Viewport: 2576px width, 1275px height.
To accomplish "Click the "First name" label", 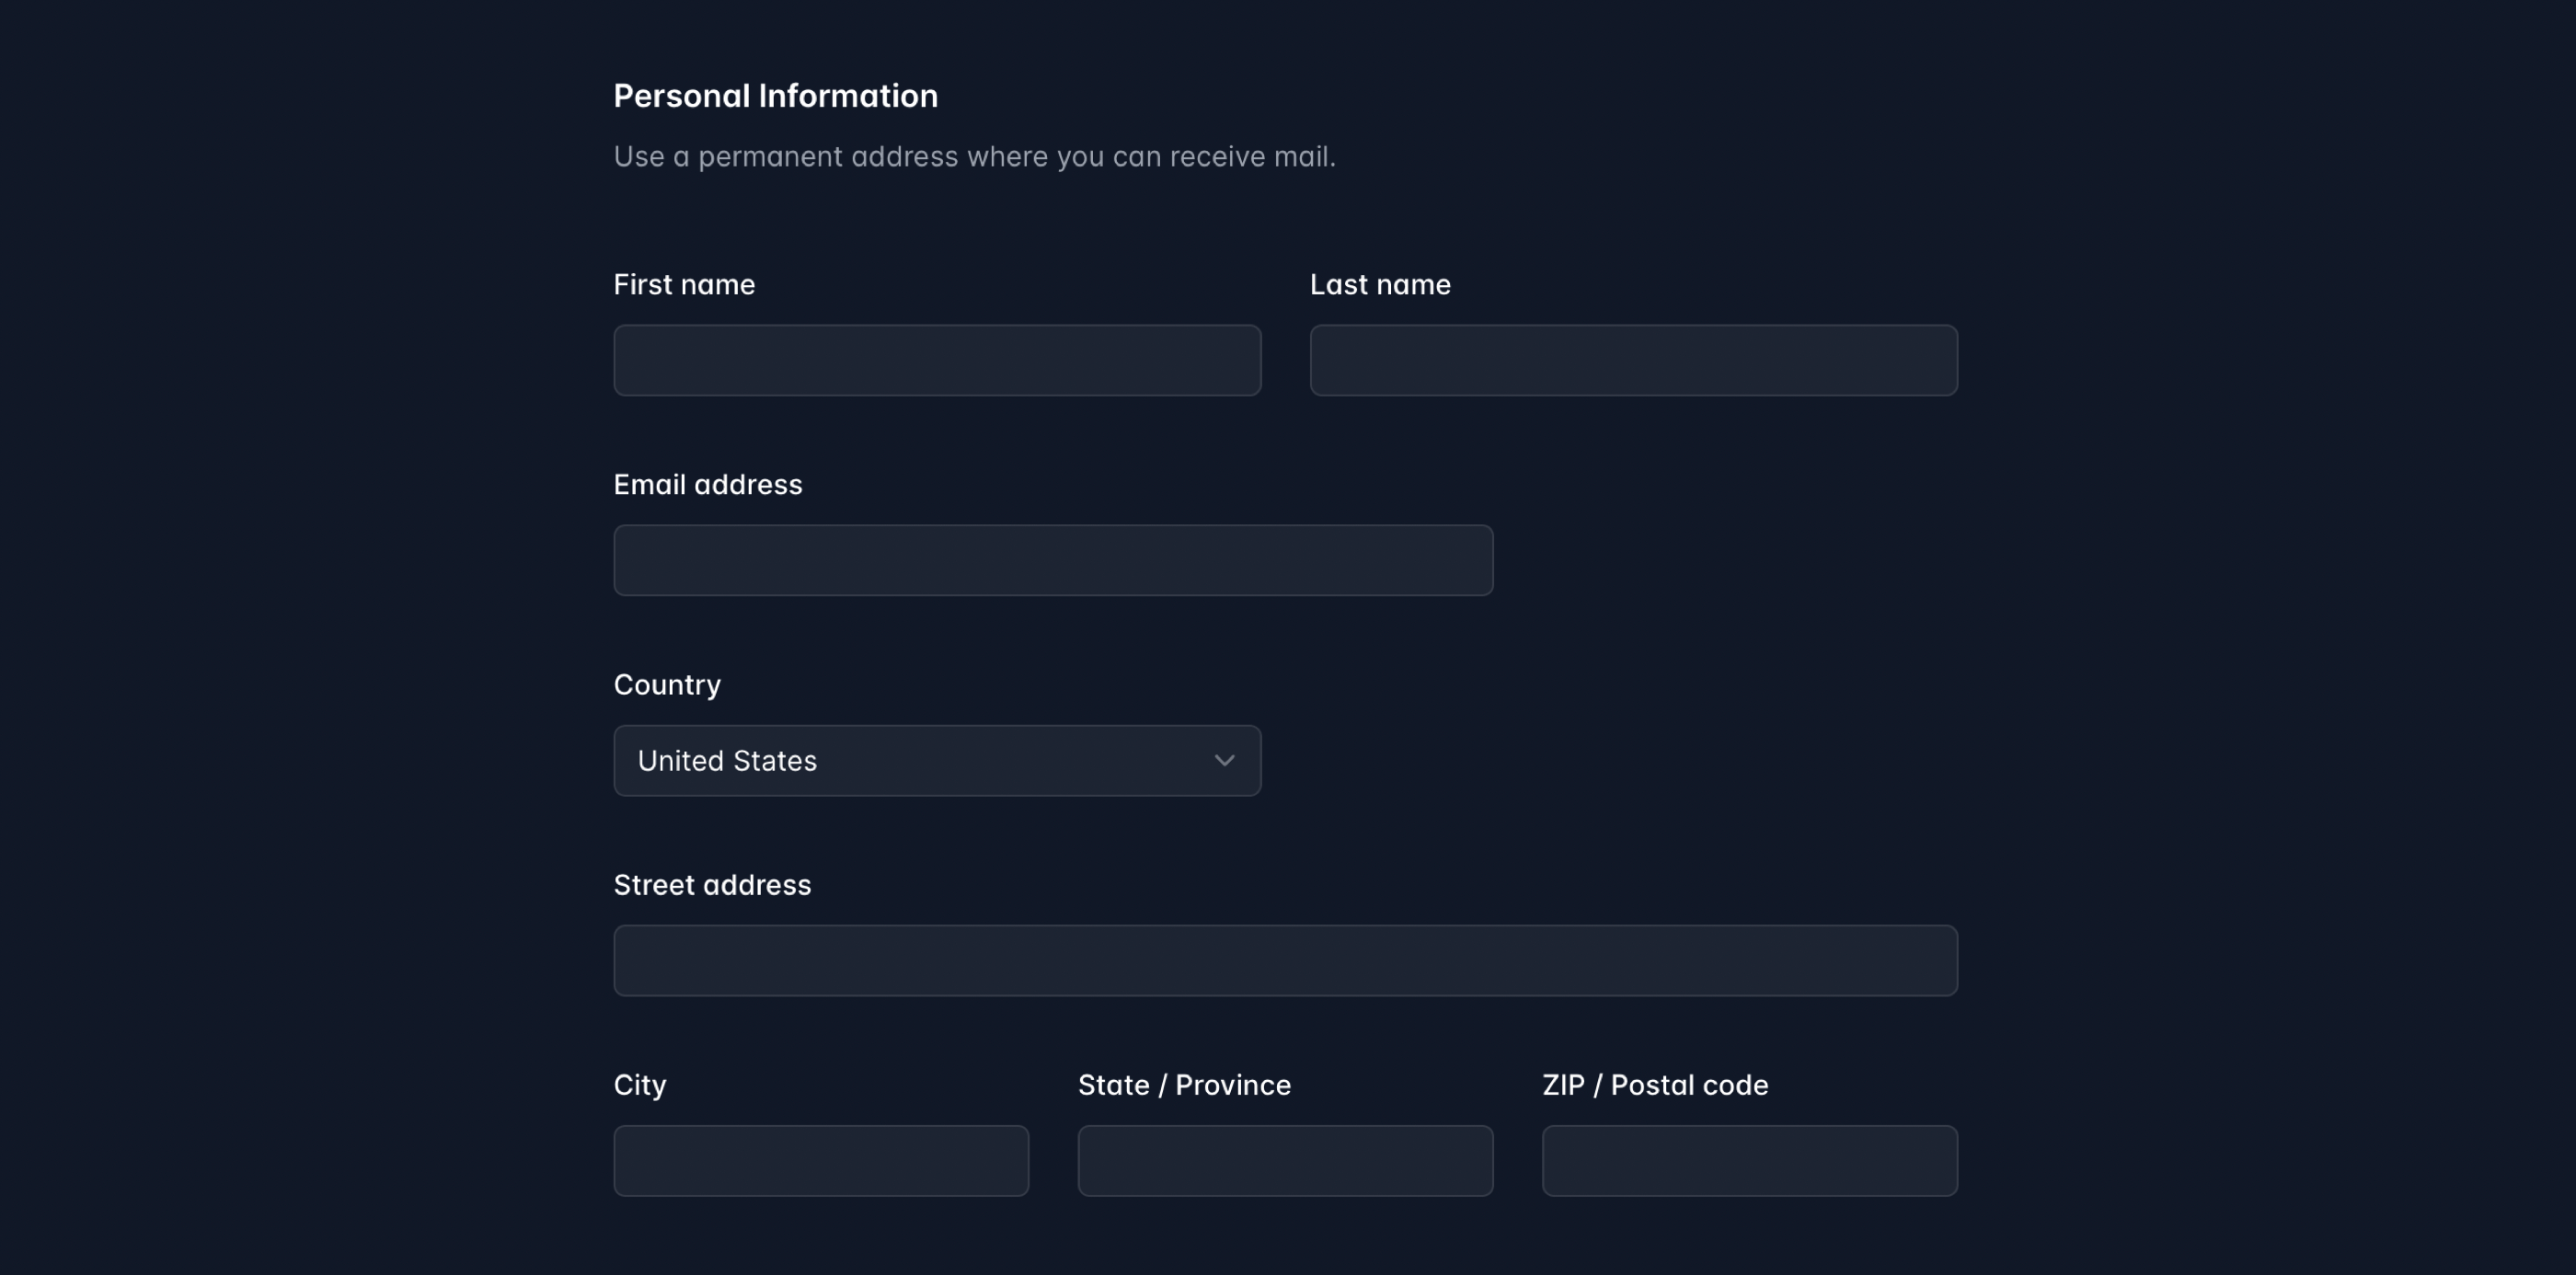I will [x=684, y=285].
